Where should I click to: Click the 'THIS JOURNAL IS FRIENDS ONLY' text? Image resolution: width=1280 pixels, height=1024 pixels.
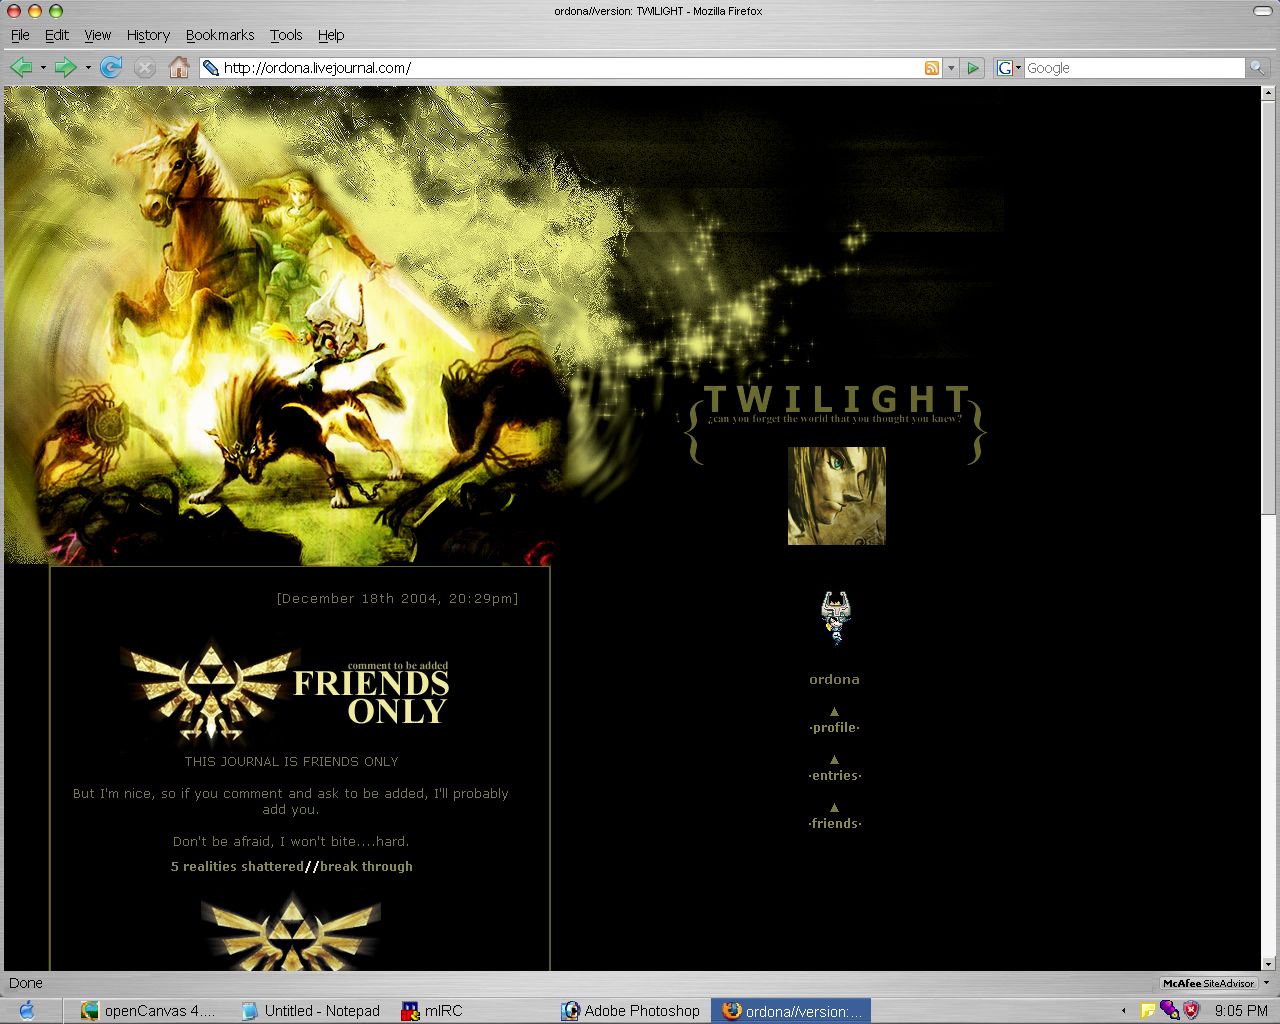coord(291,761)
